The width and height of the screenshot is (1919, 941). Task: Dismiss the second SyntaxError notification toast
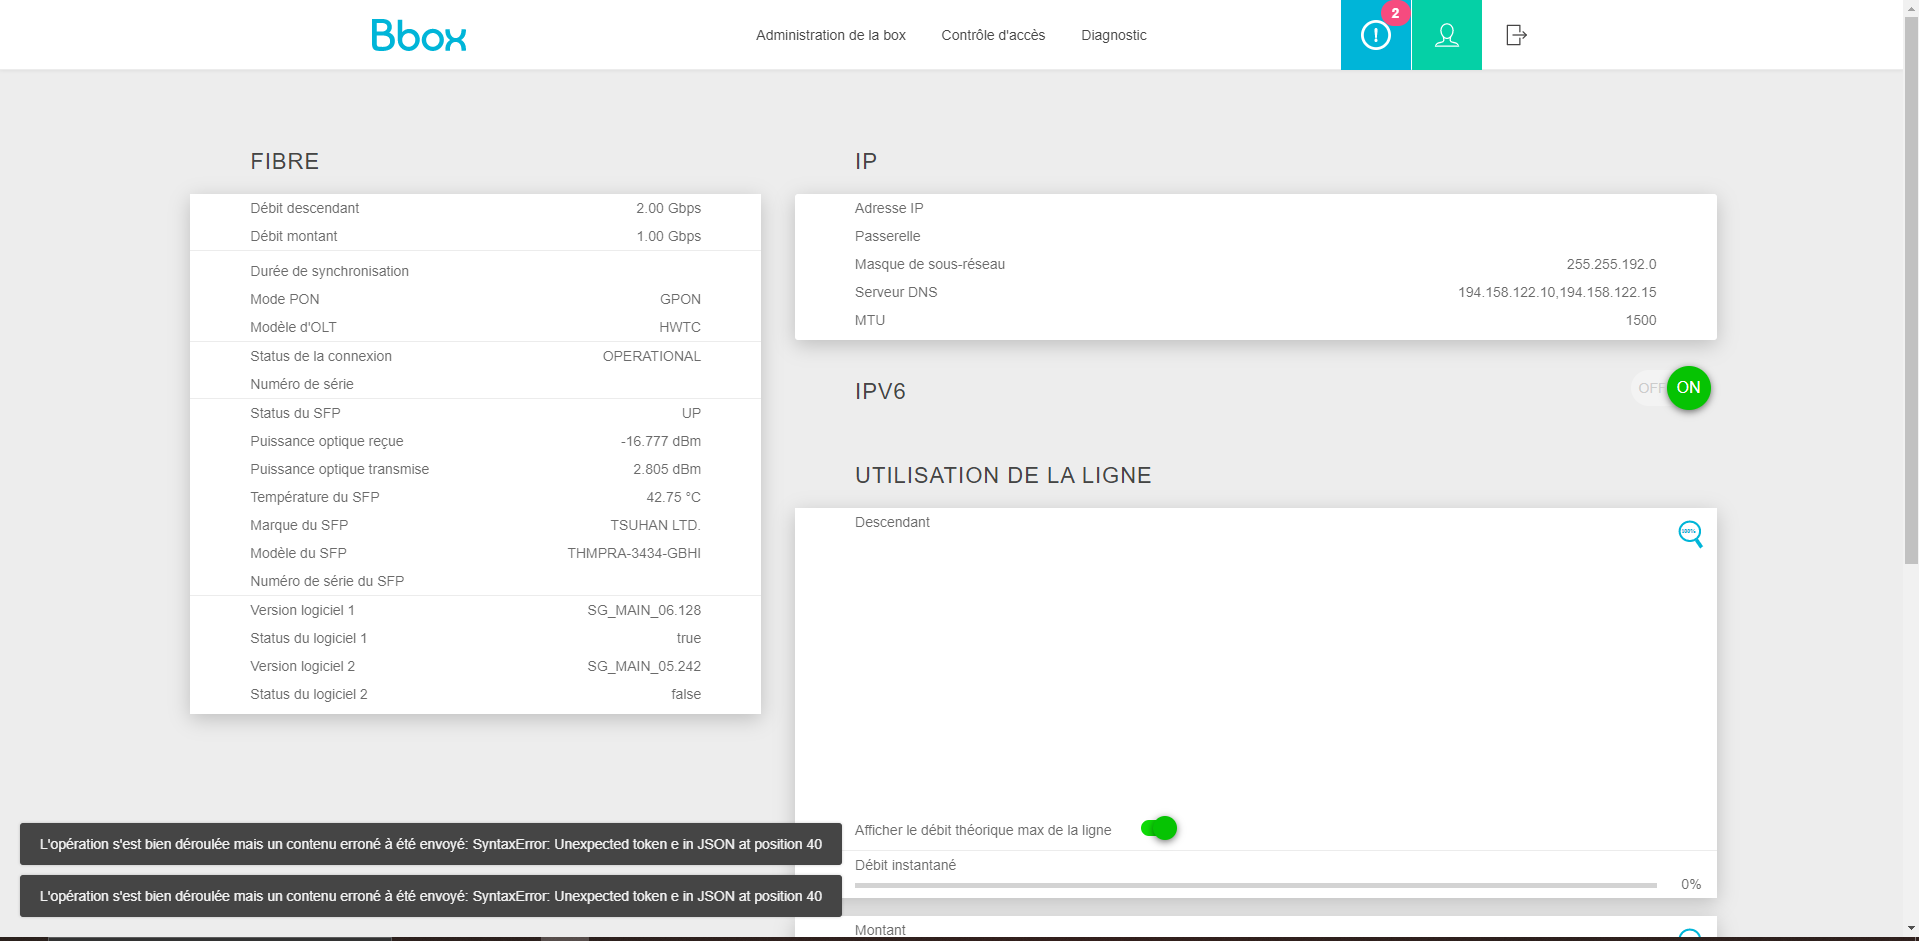431,896
